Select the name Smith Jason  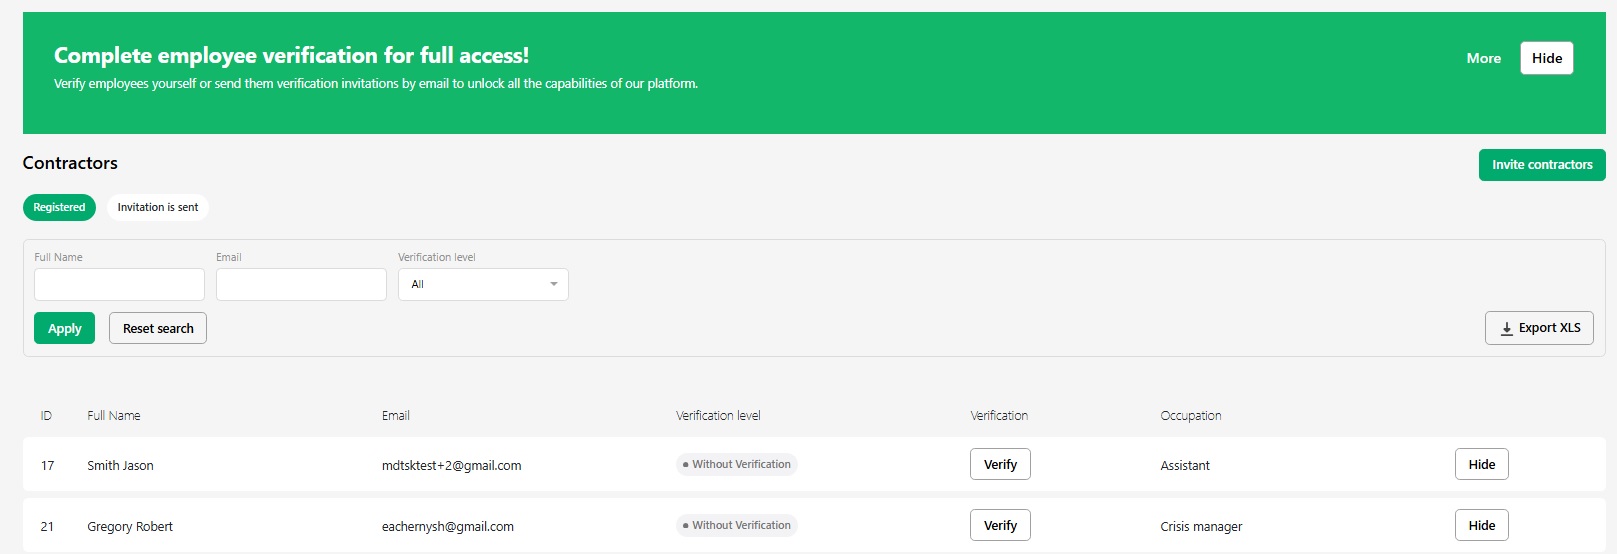120,465
